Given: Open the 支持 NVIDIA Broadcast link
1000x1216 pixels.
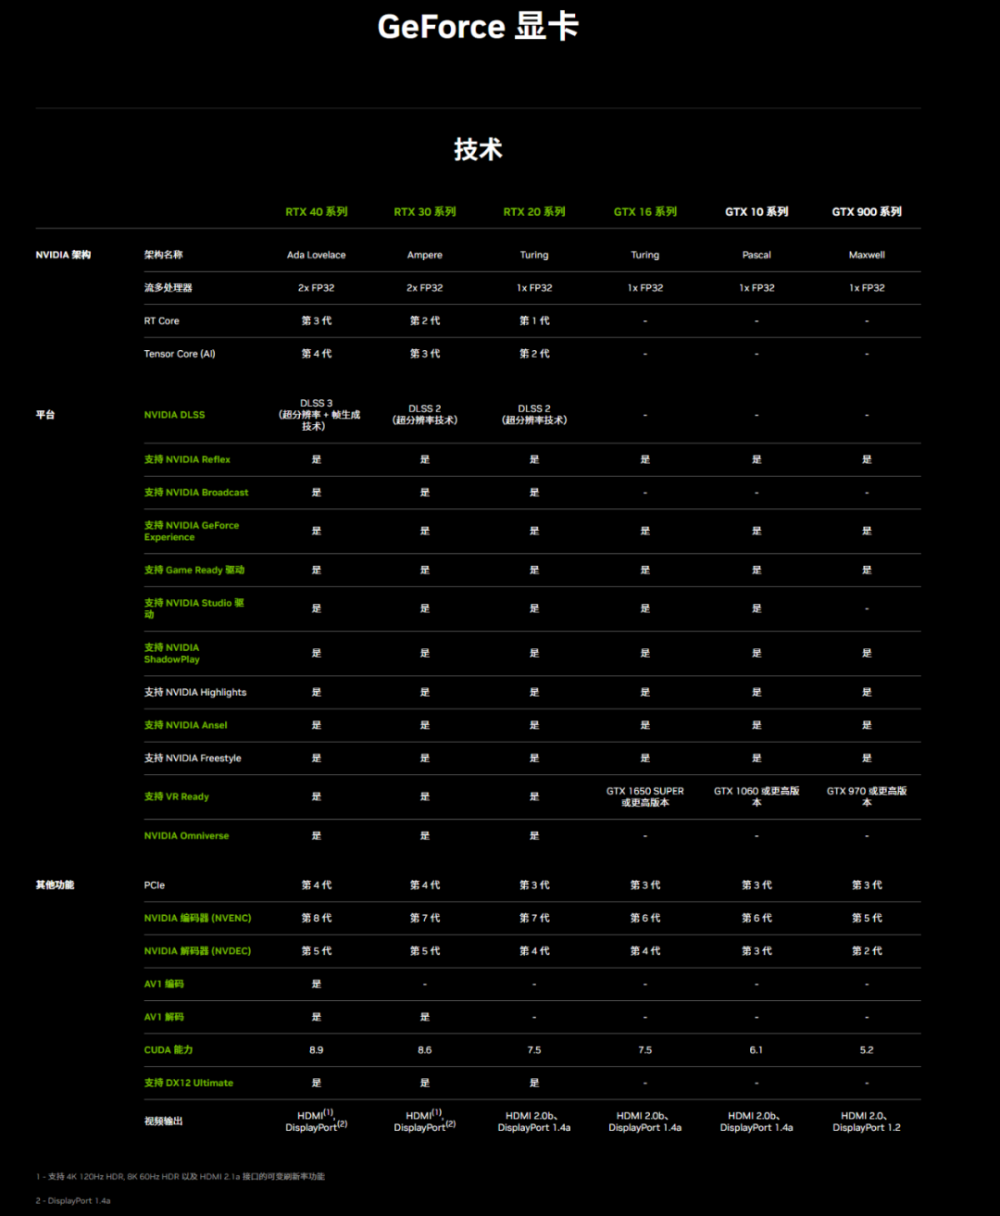Looking at the screenshot, I should coord(196,493).
